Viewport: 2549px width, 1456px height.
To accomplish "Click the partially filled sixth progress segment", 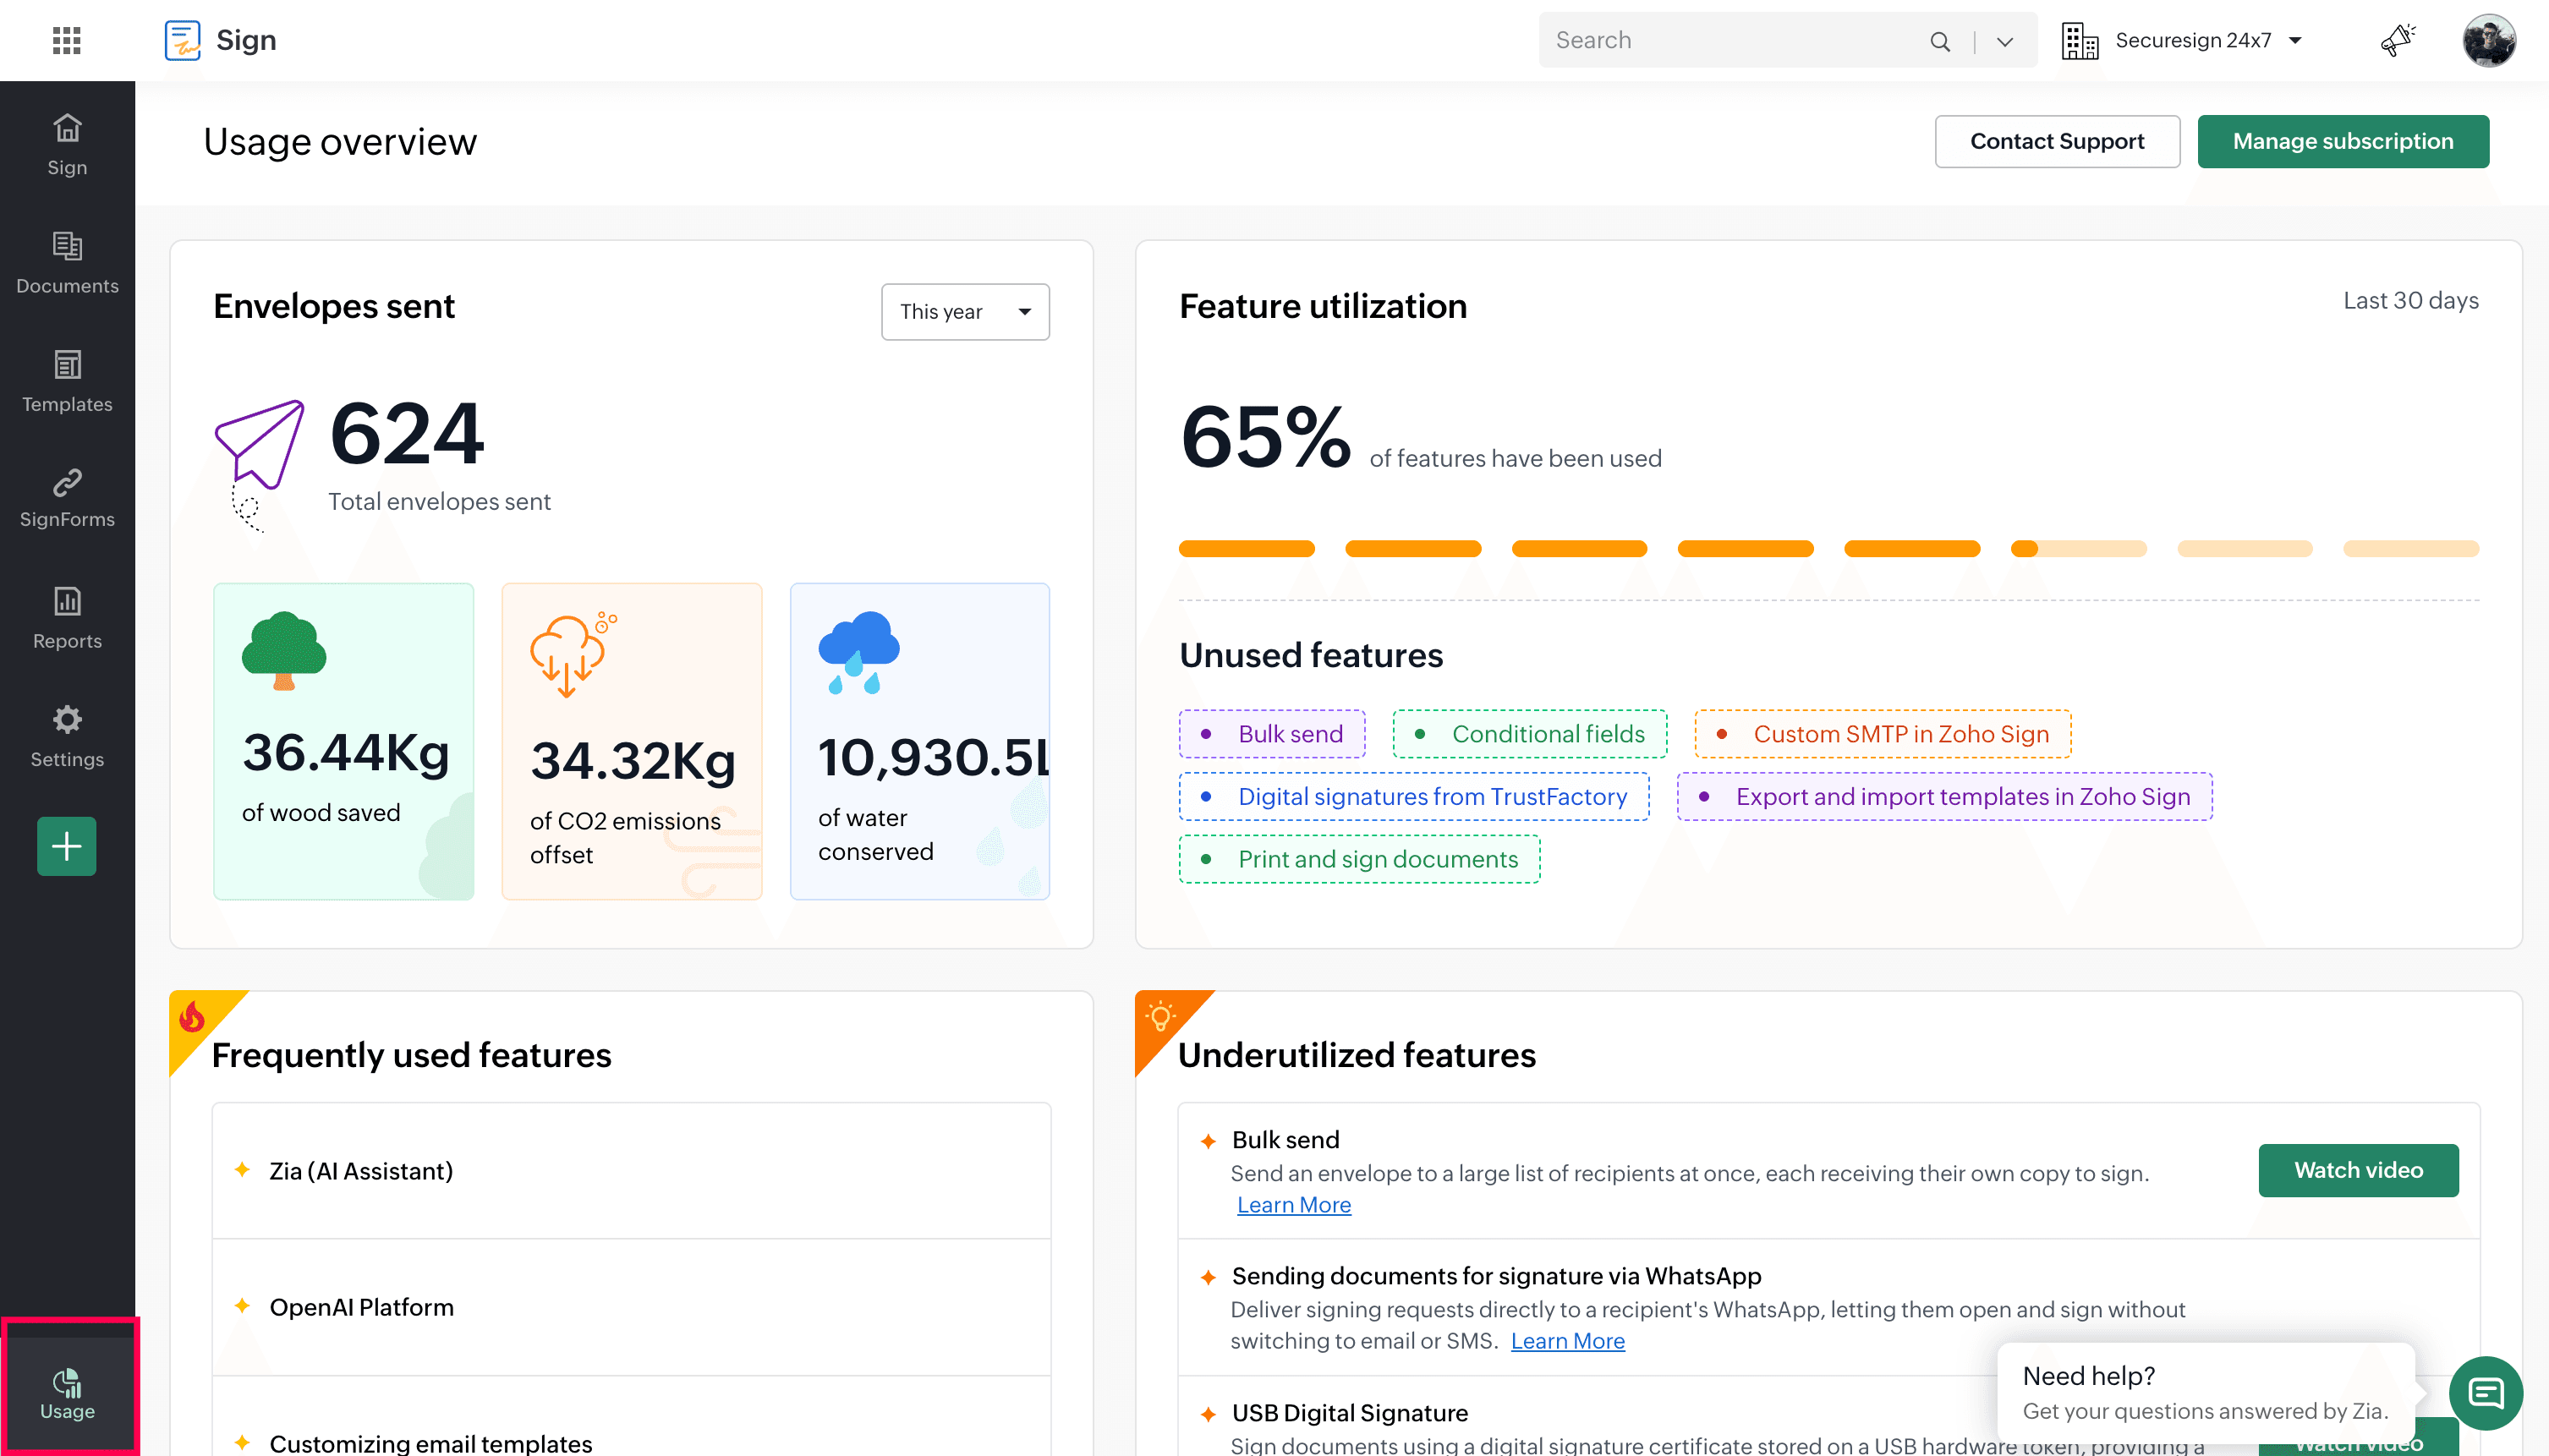I will pos(2078,548).
